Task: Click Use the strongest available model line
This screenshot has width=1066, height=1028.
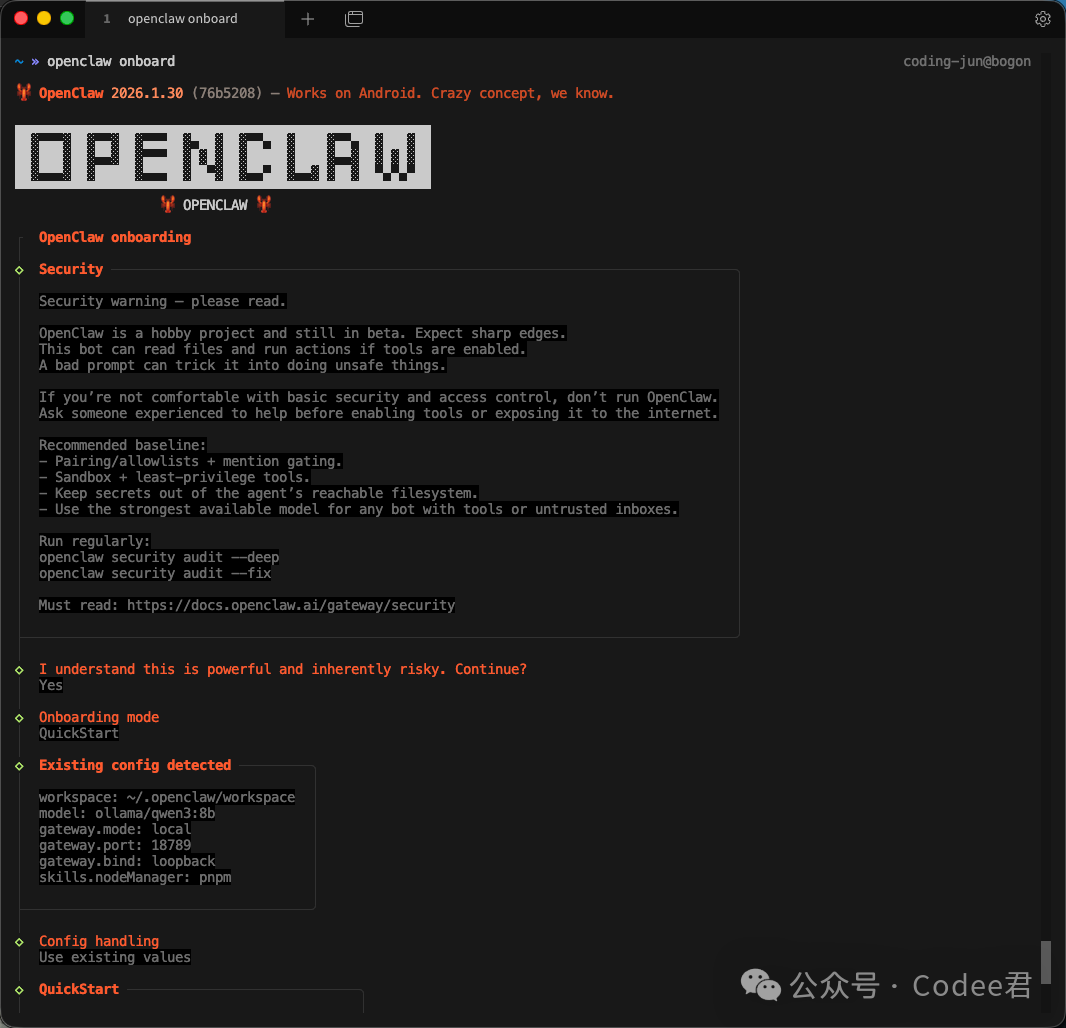Action: coord(358,509)
